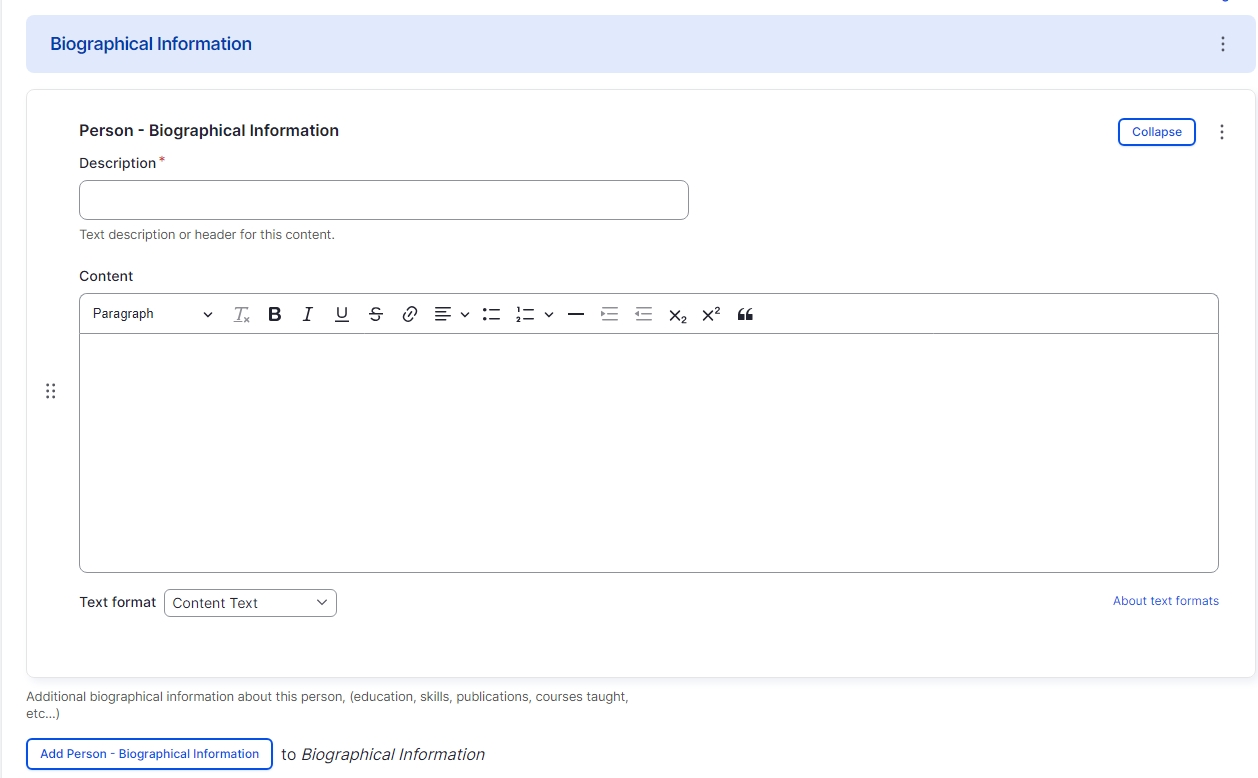Image resolution: width=1258 pixels, height=778 pixels.
Task: Toggle underline formatting
Action: pos(342,315)
